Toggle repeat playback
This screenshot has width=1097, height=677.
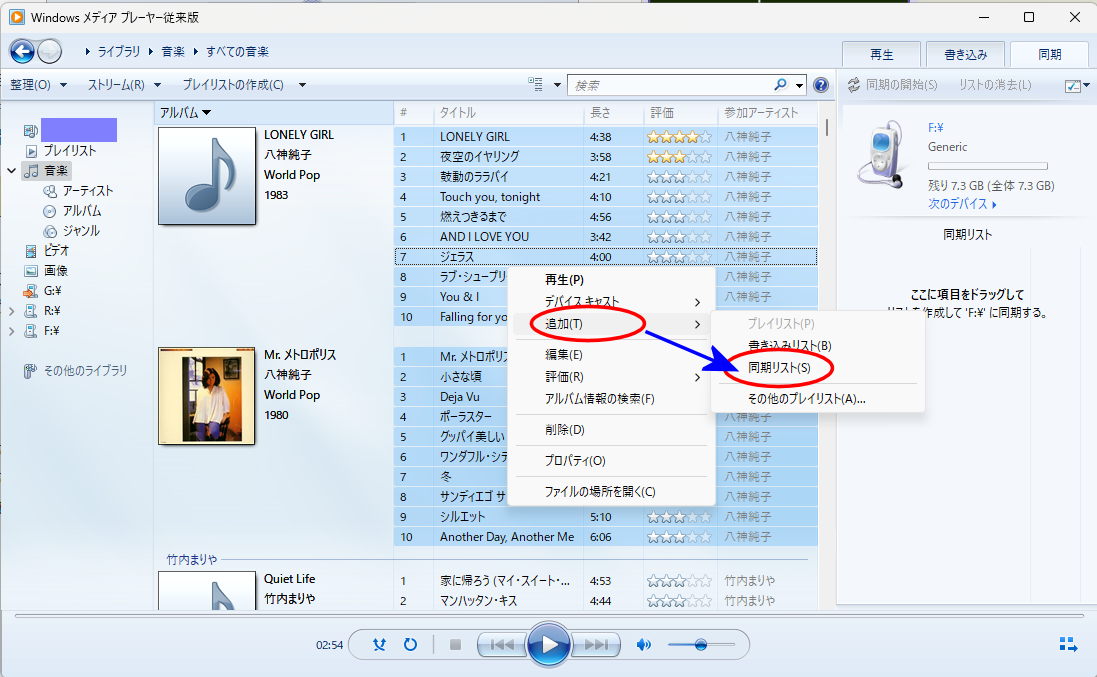411,645
